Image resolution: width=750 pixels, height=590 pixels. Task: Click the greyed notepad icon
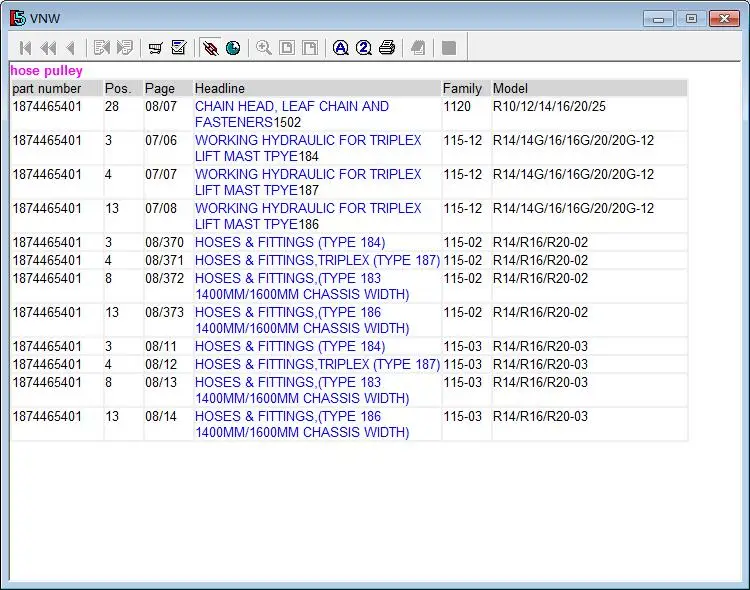tap(418, 48)
